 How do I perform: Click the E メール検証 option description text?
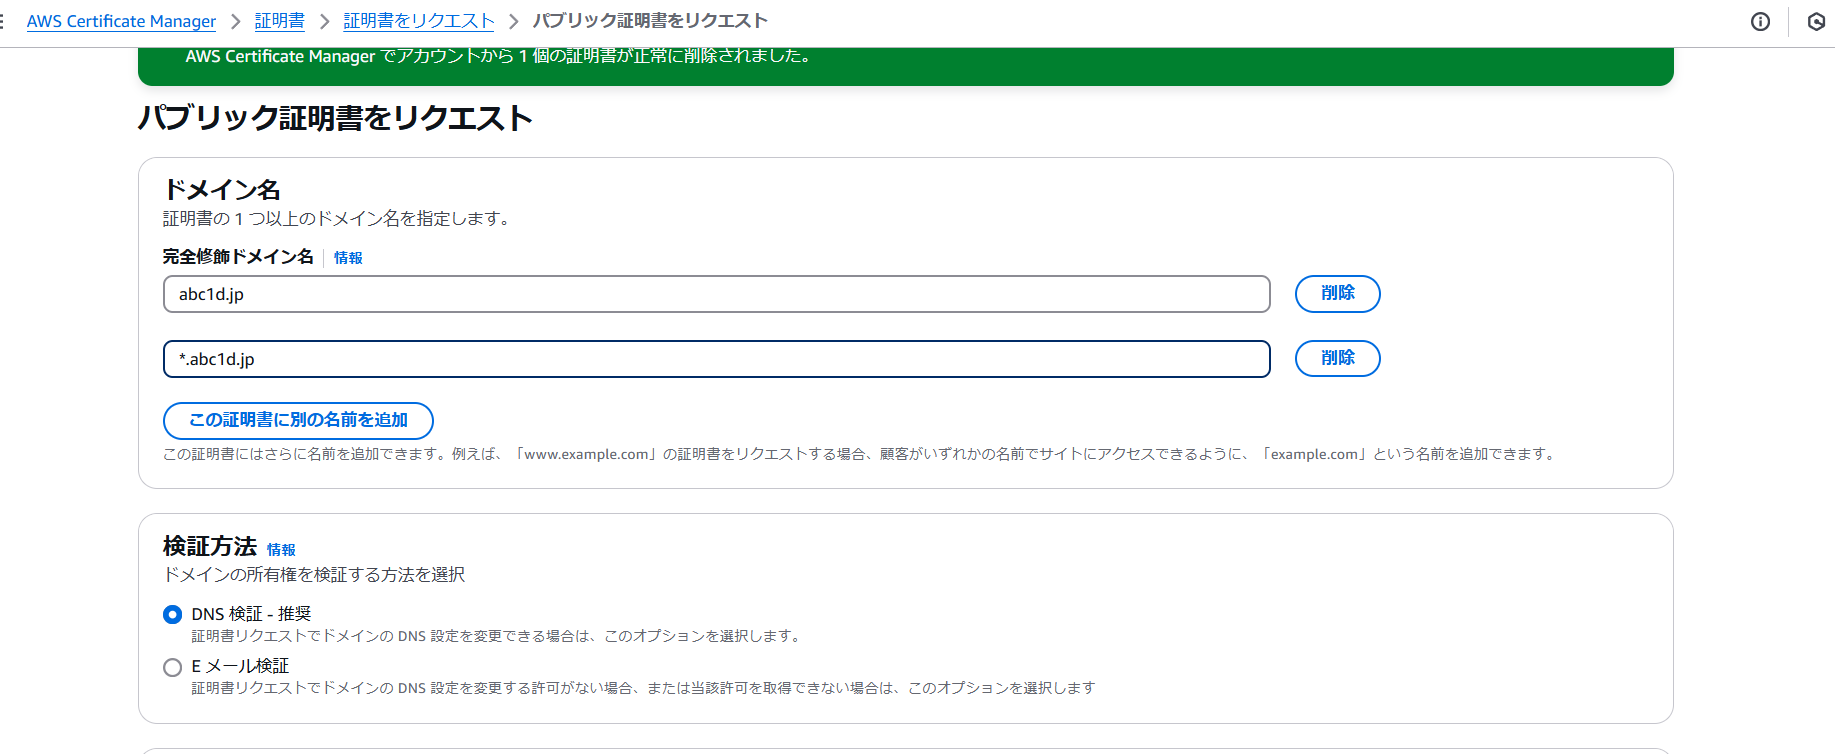pyautogui.click(x=643, y=688)
